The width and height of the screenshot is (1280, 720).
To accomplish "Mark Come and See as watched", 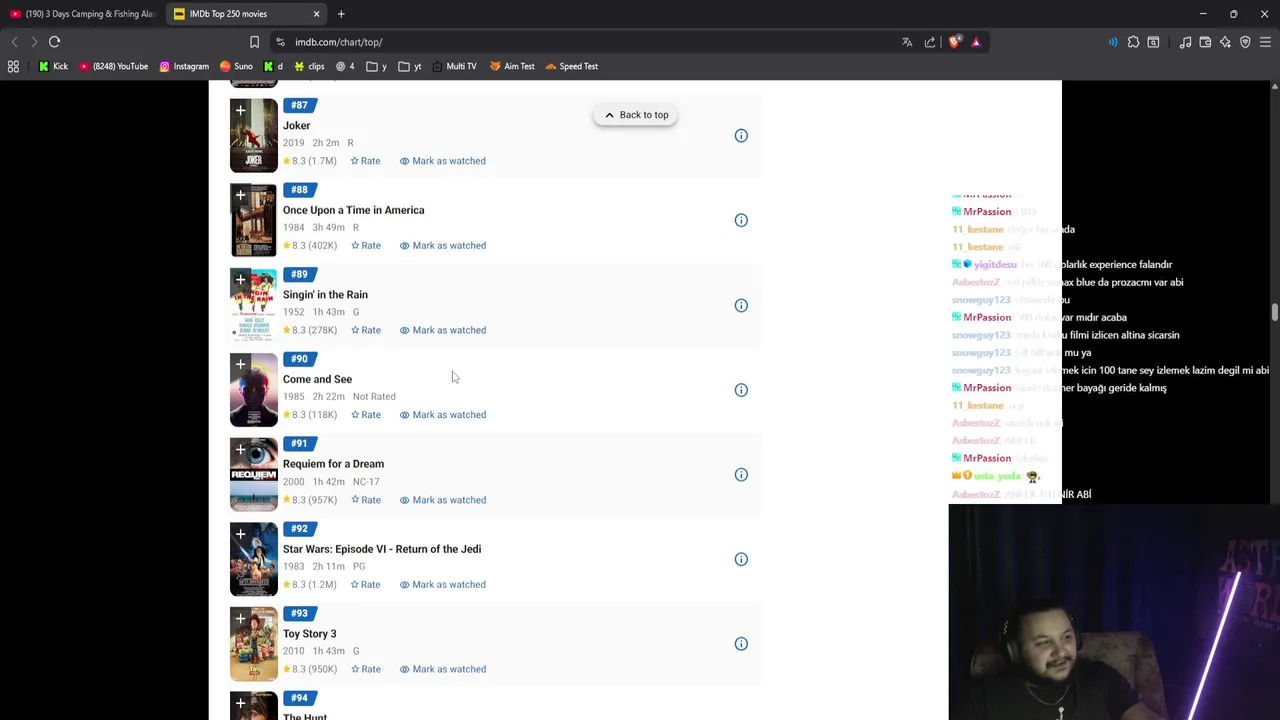I will [443, 415].
